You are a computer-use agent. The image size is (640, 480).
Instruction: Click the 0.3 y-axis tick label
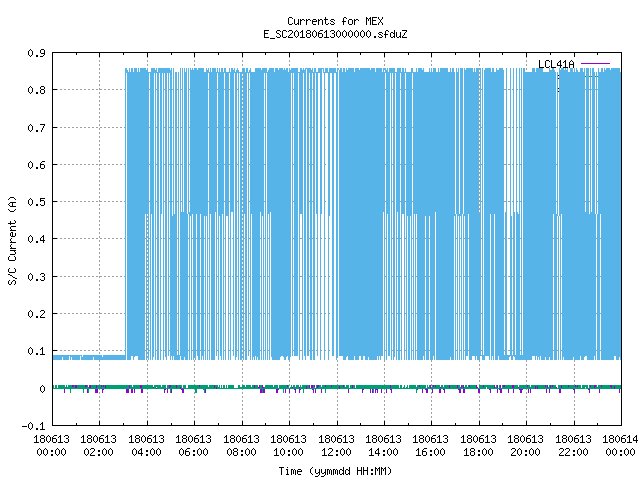36,277
